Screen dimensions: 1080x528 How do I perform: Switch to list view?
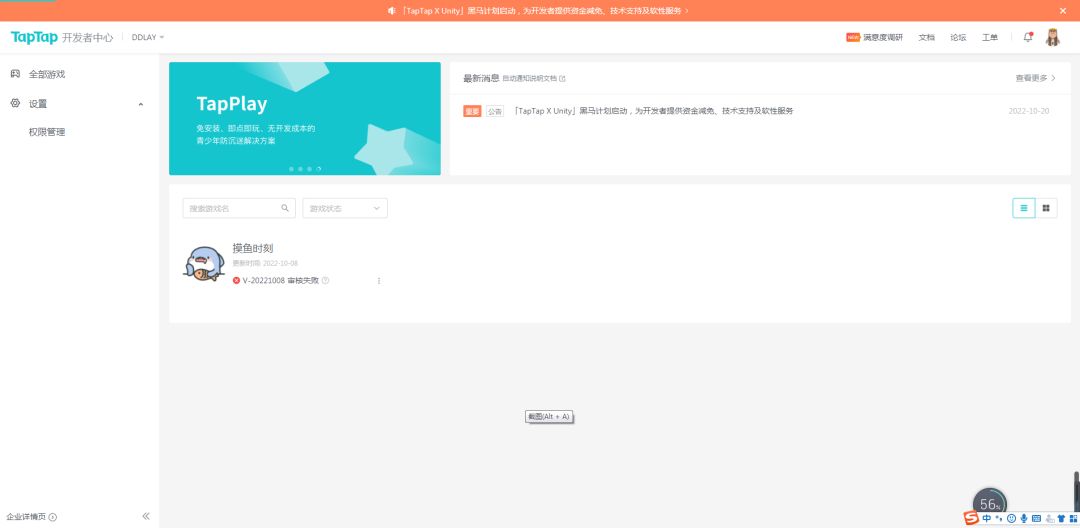(1024, 208)
